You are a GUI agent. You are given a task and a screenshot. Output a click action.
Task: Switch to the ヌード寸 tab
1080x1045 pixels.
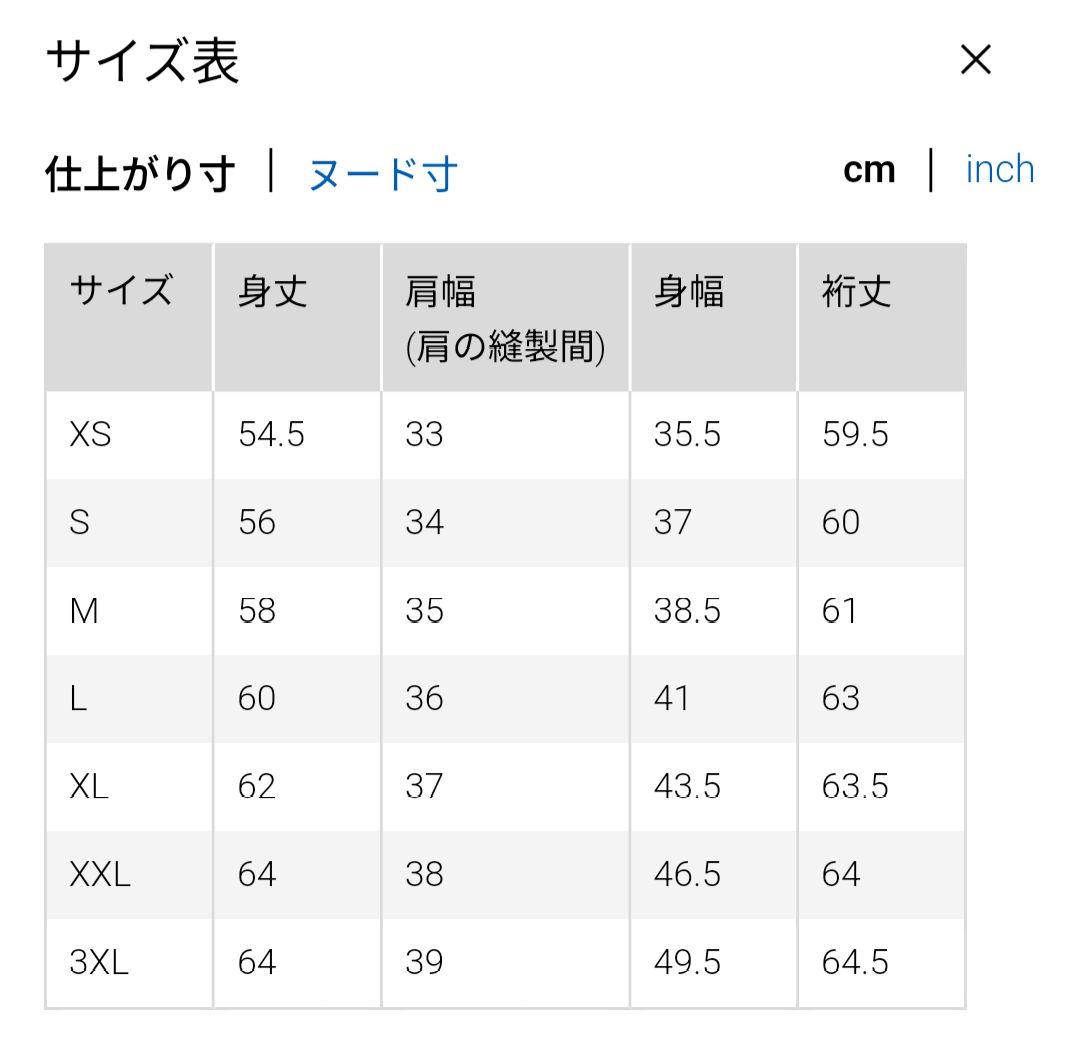[382, 173]
